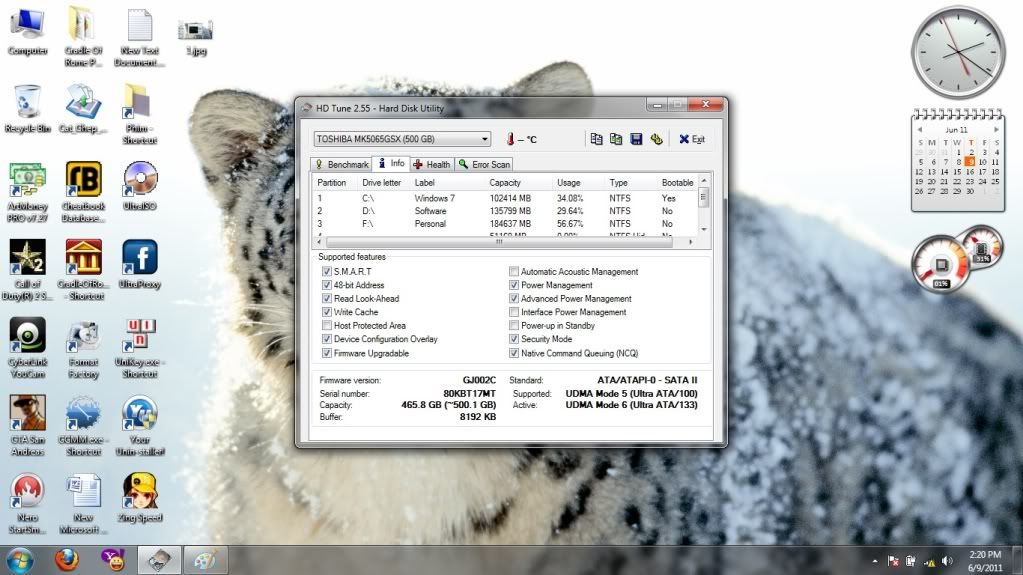Screen dimensions: 1023x575
Task: Select the UltraISO desktop shortcut
Action: tap(140, 187)
